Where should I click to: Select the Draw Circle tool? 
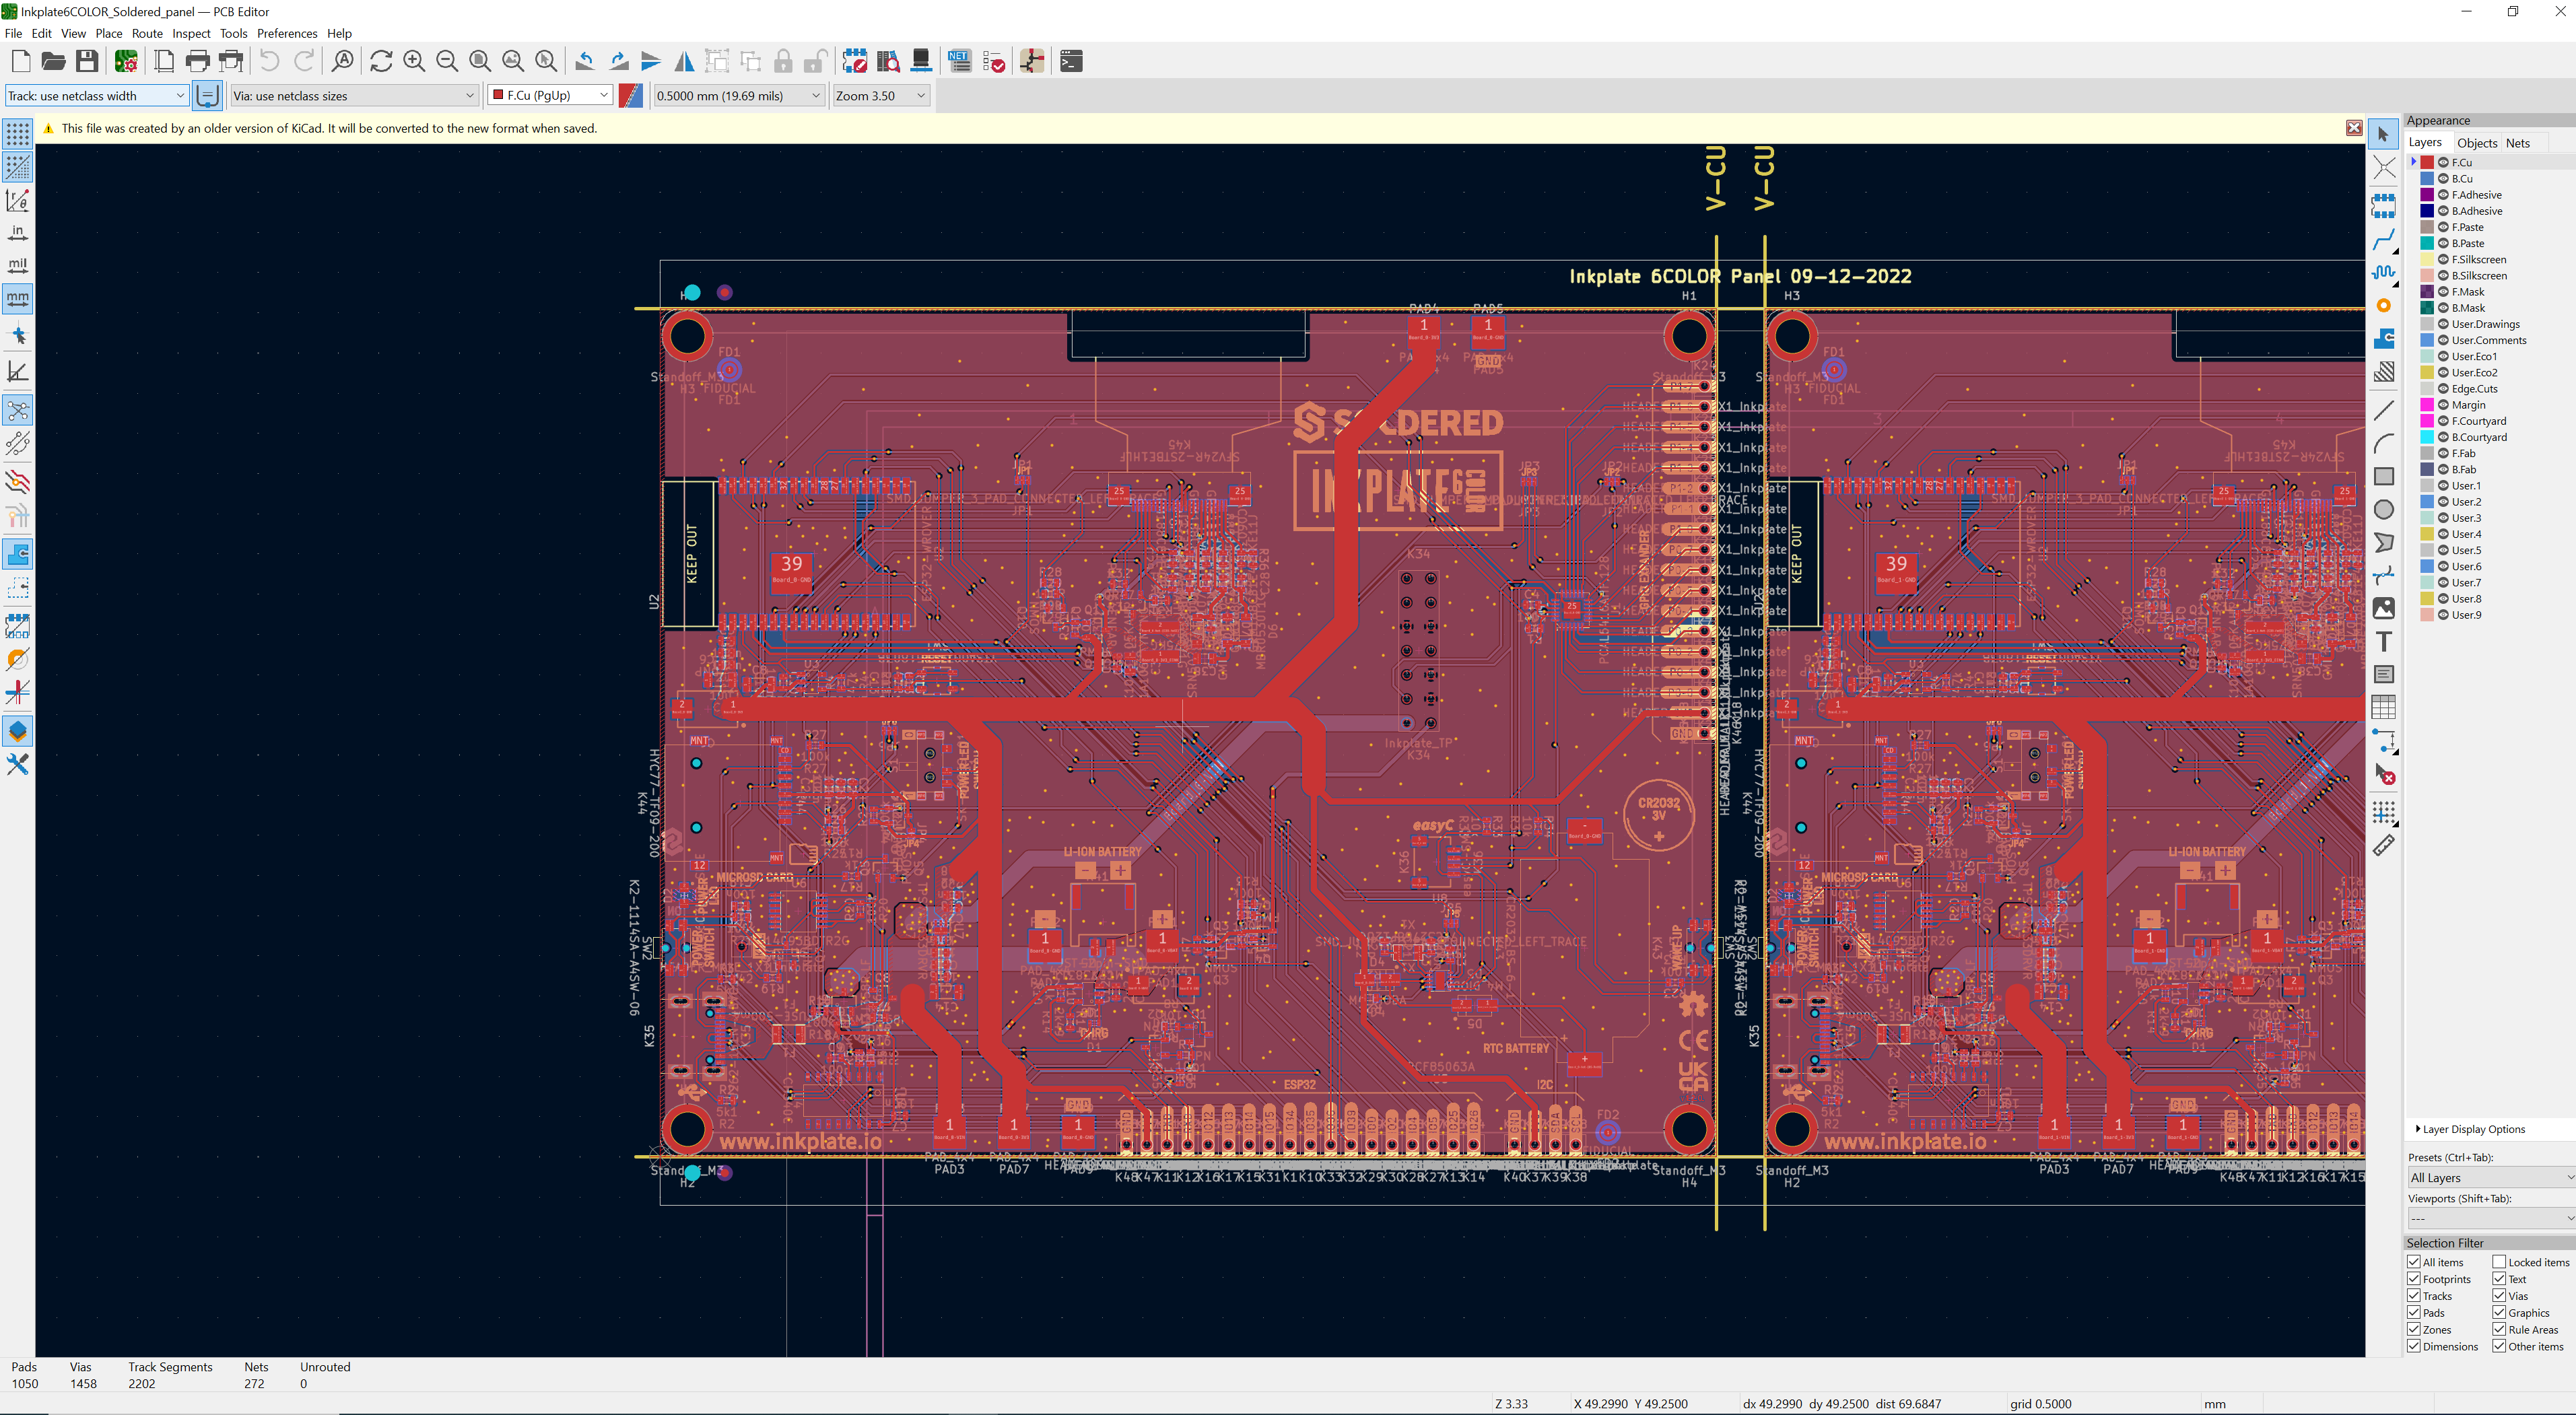click(2384, 510)
